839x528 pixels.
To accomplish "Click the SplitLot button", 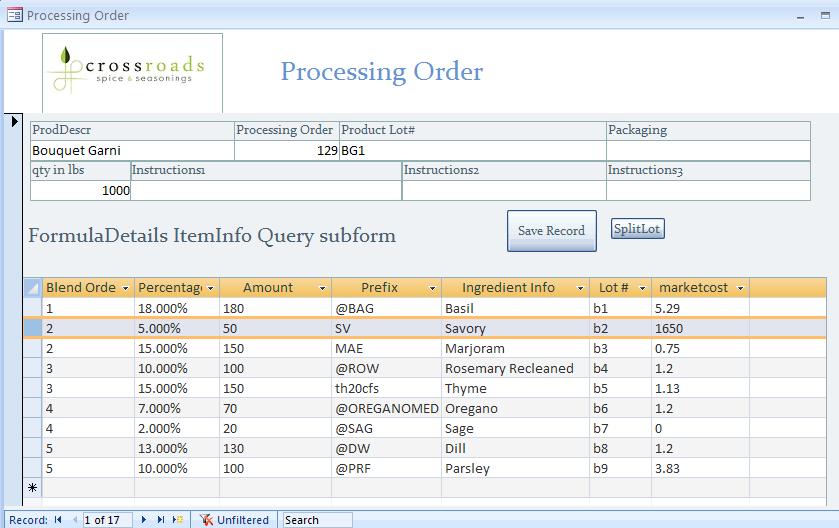I will coord(637,229).
